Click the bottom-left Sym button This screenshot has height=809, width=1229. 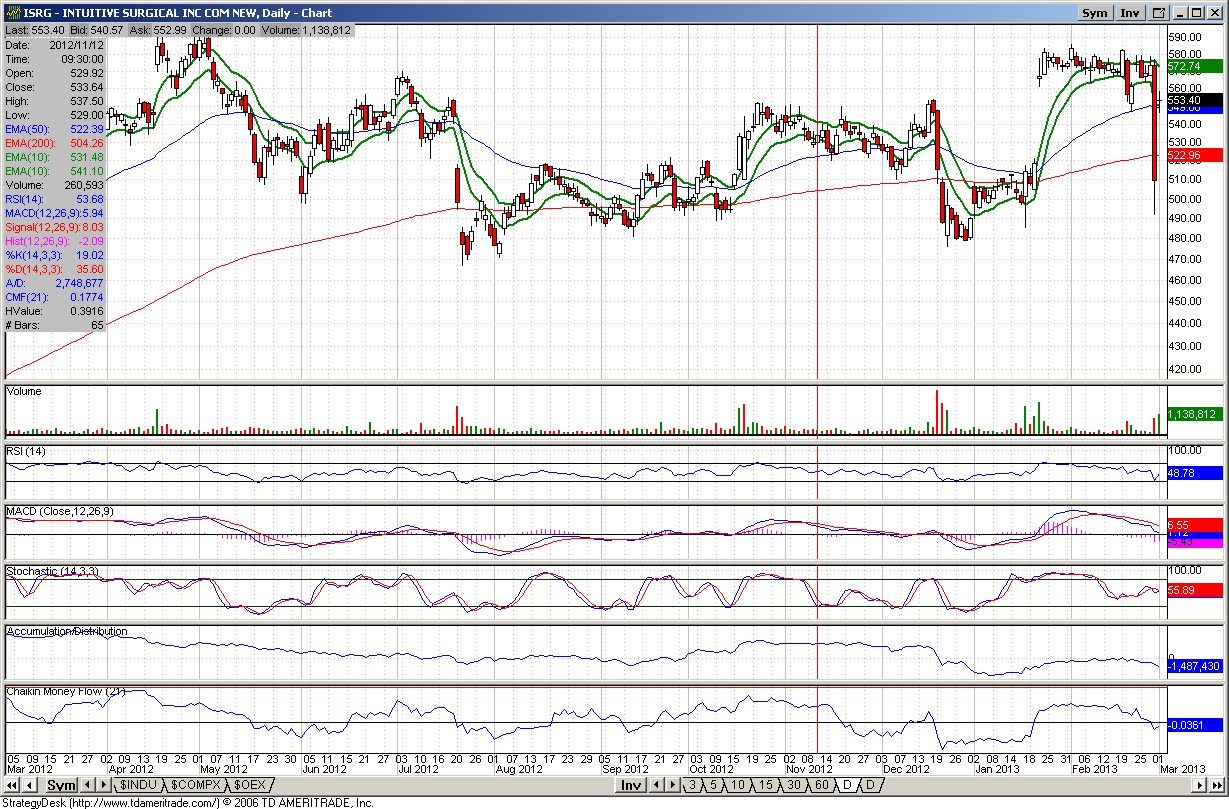click(x=61, y=785)
